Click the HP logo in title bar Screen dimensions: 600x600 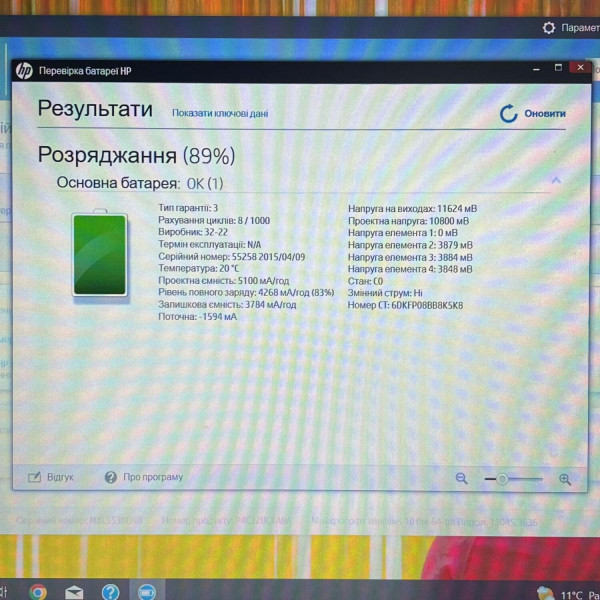point(24,71)
